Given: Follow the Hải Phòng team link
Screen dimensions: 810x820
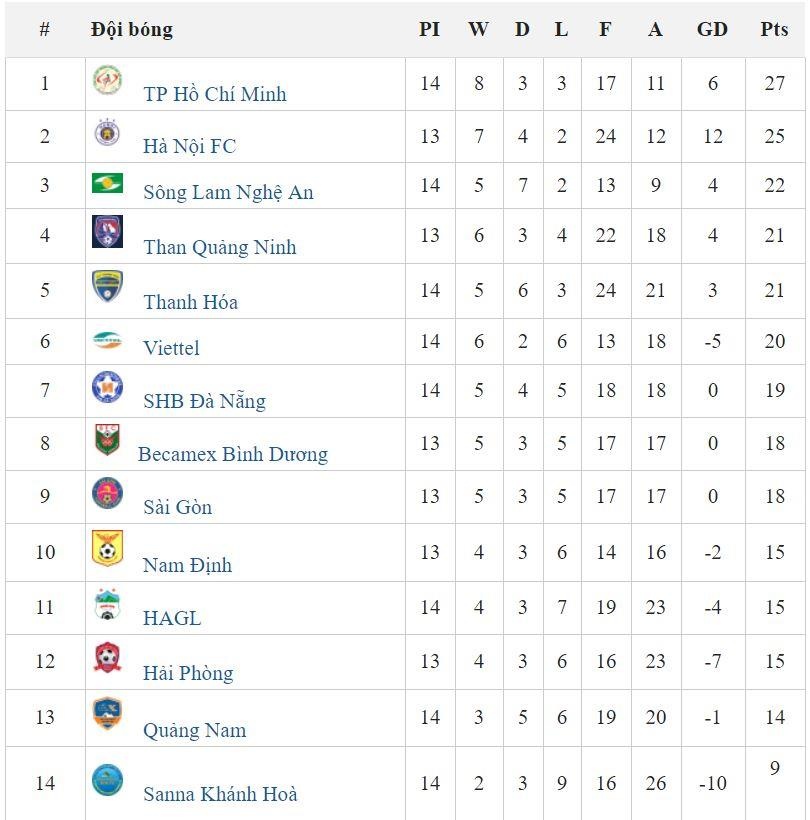Looking at the screenshot, I should point(188,673).
